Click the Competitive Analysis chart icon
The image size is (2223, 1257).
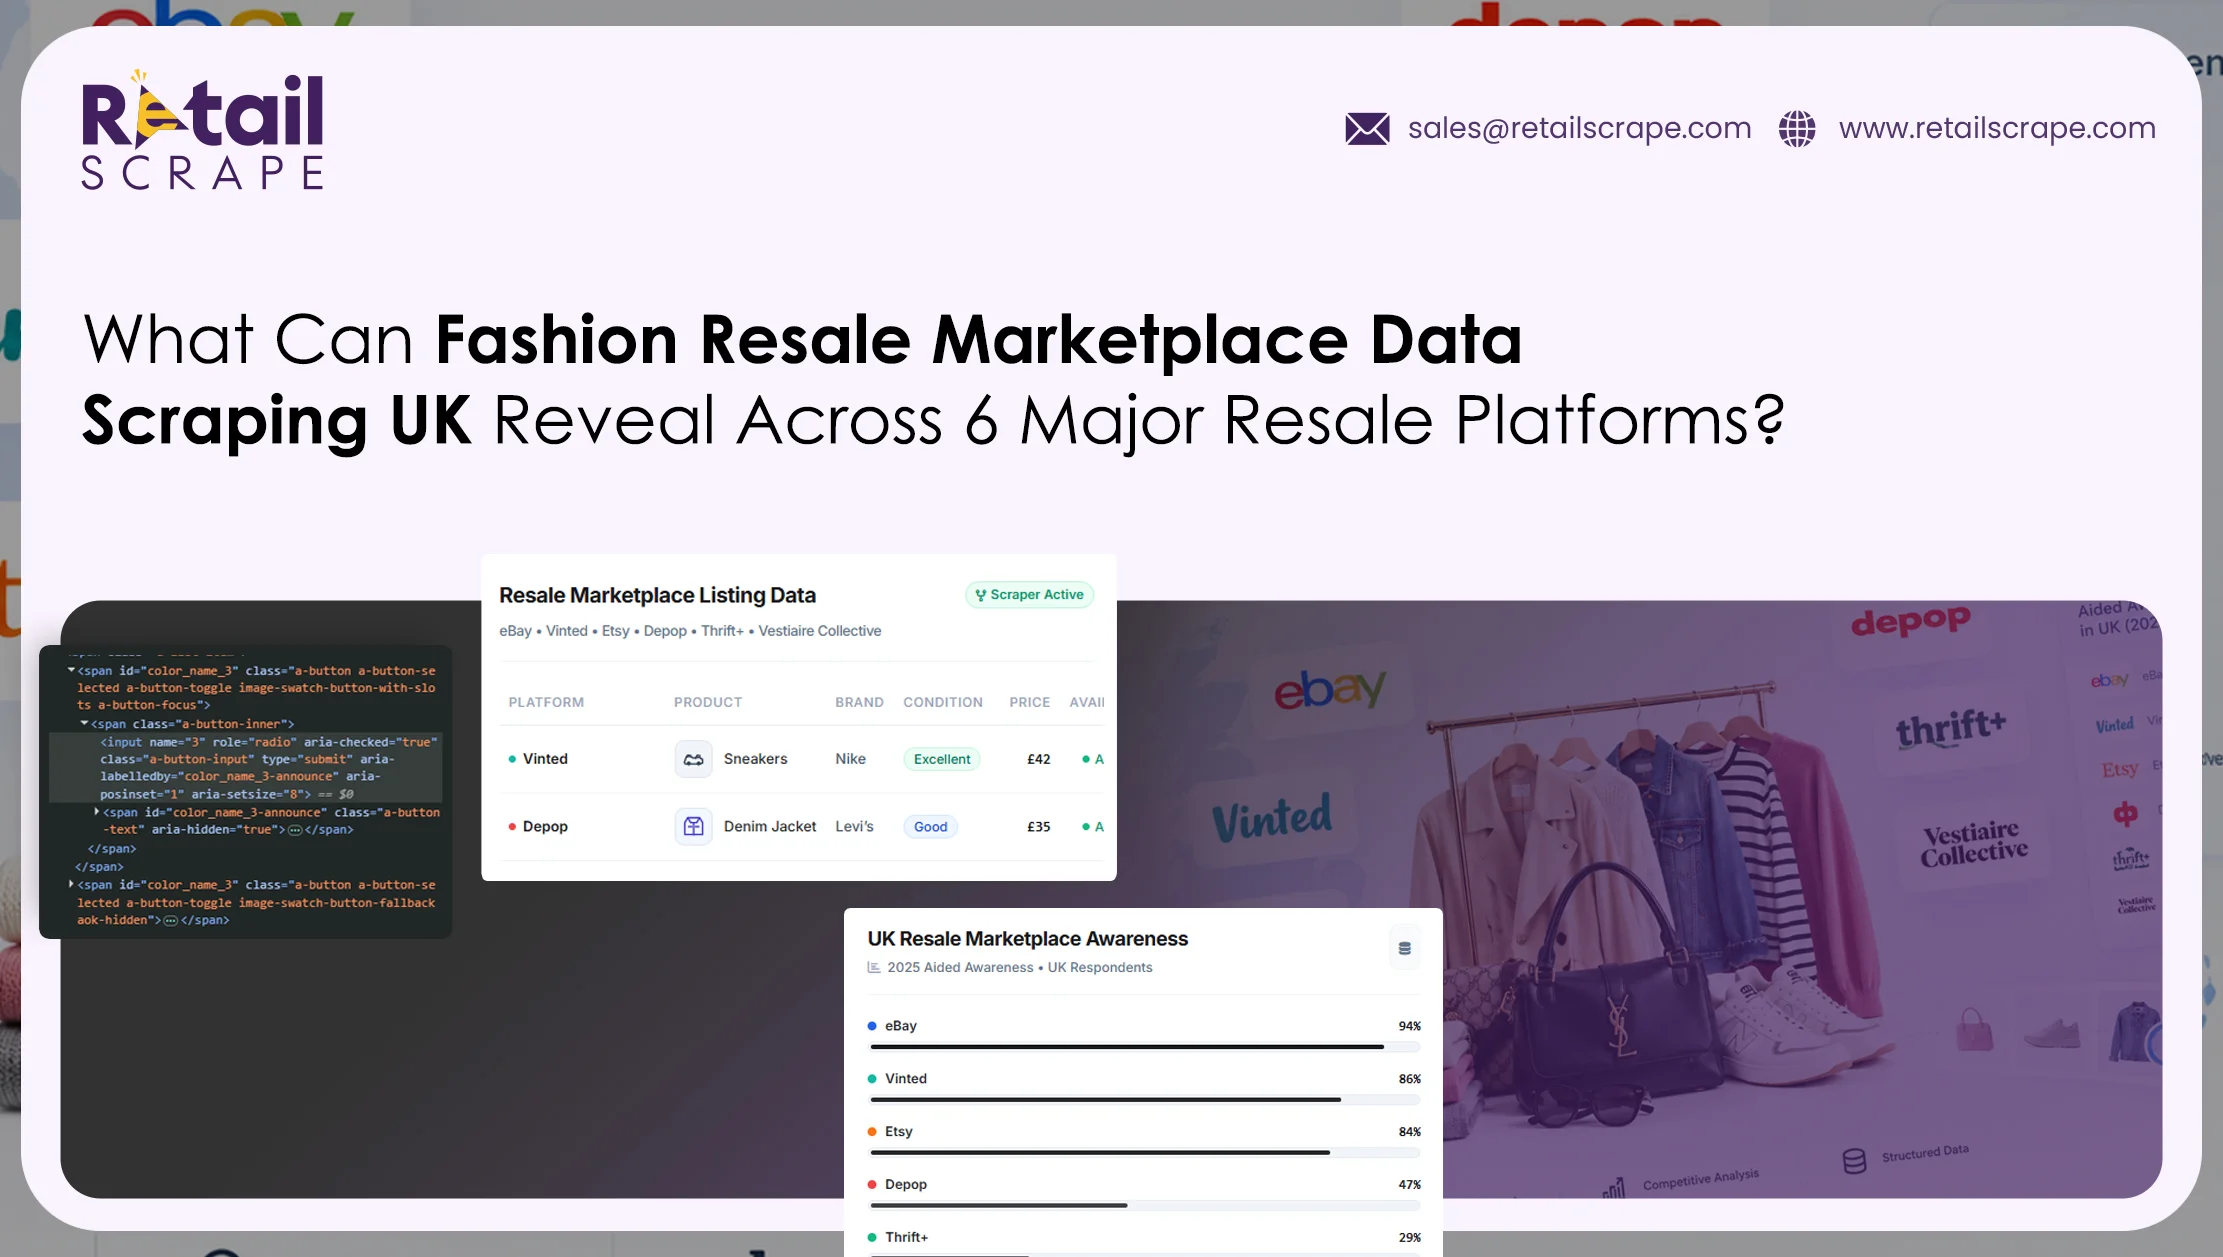pos(1614,1189)
